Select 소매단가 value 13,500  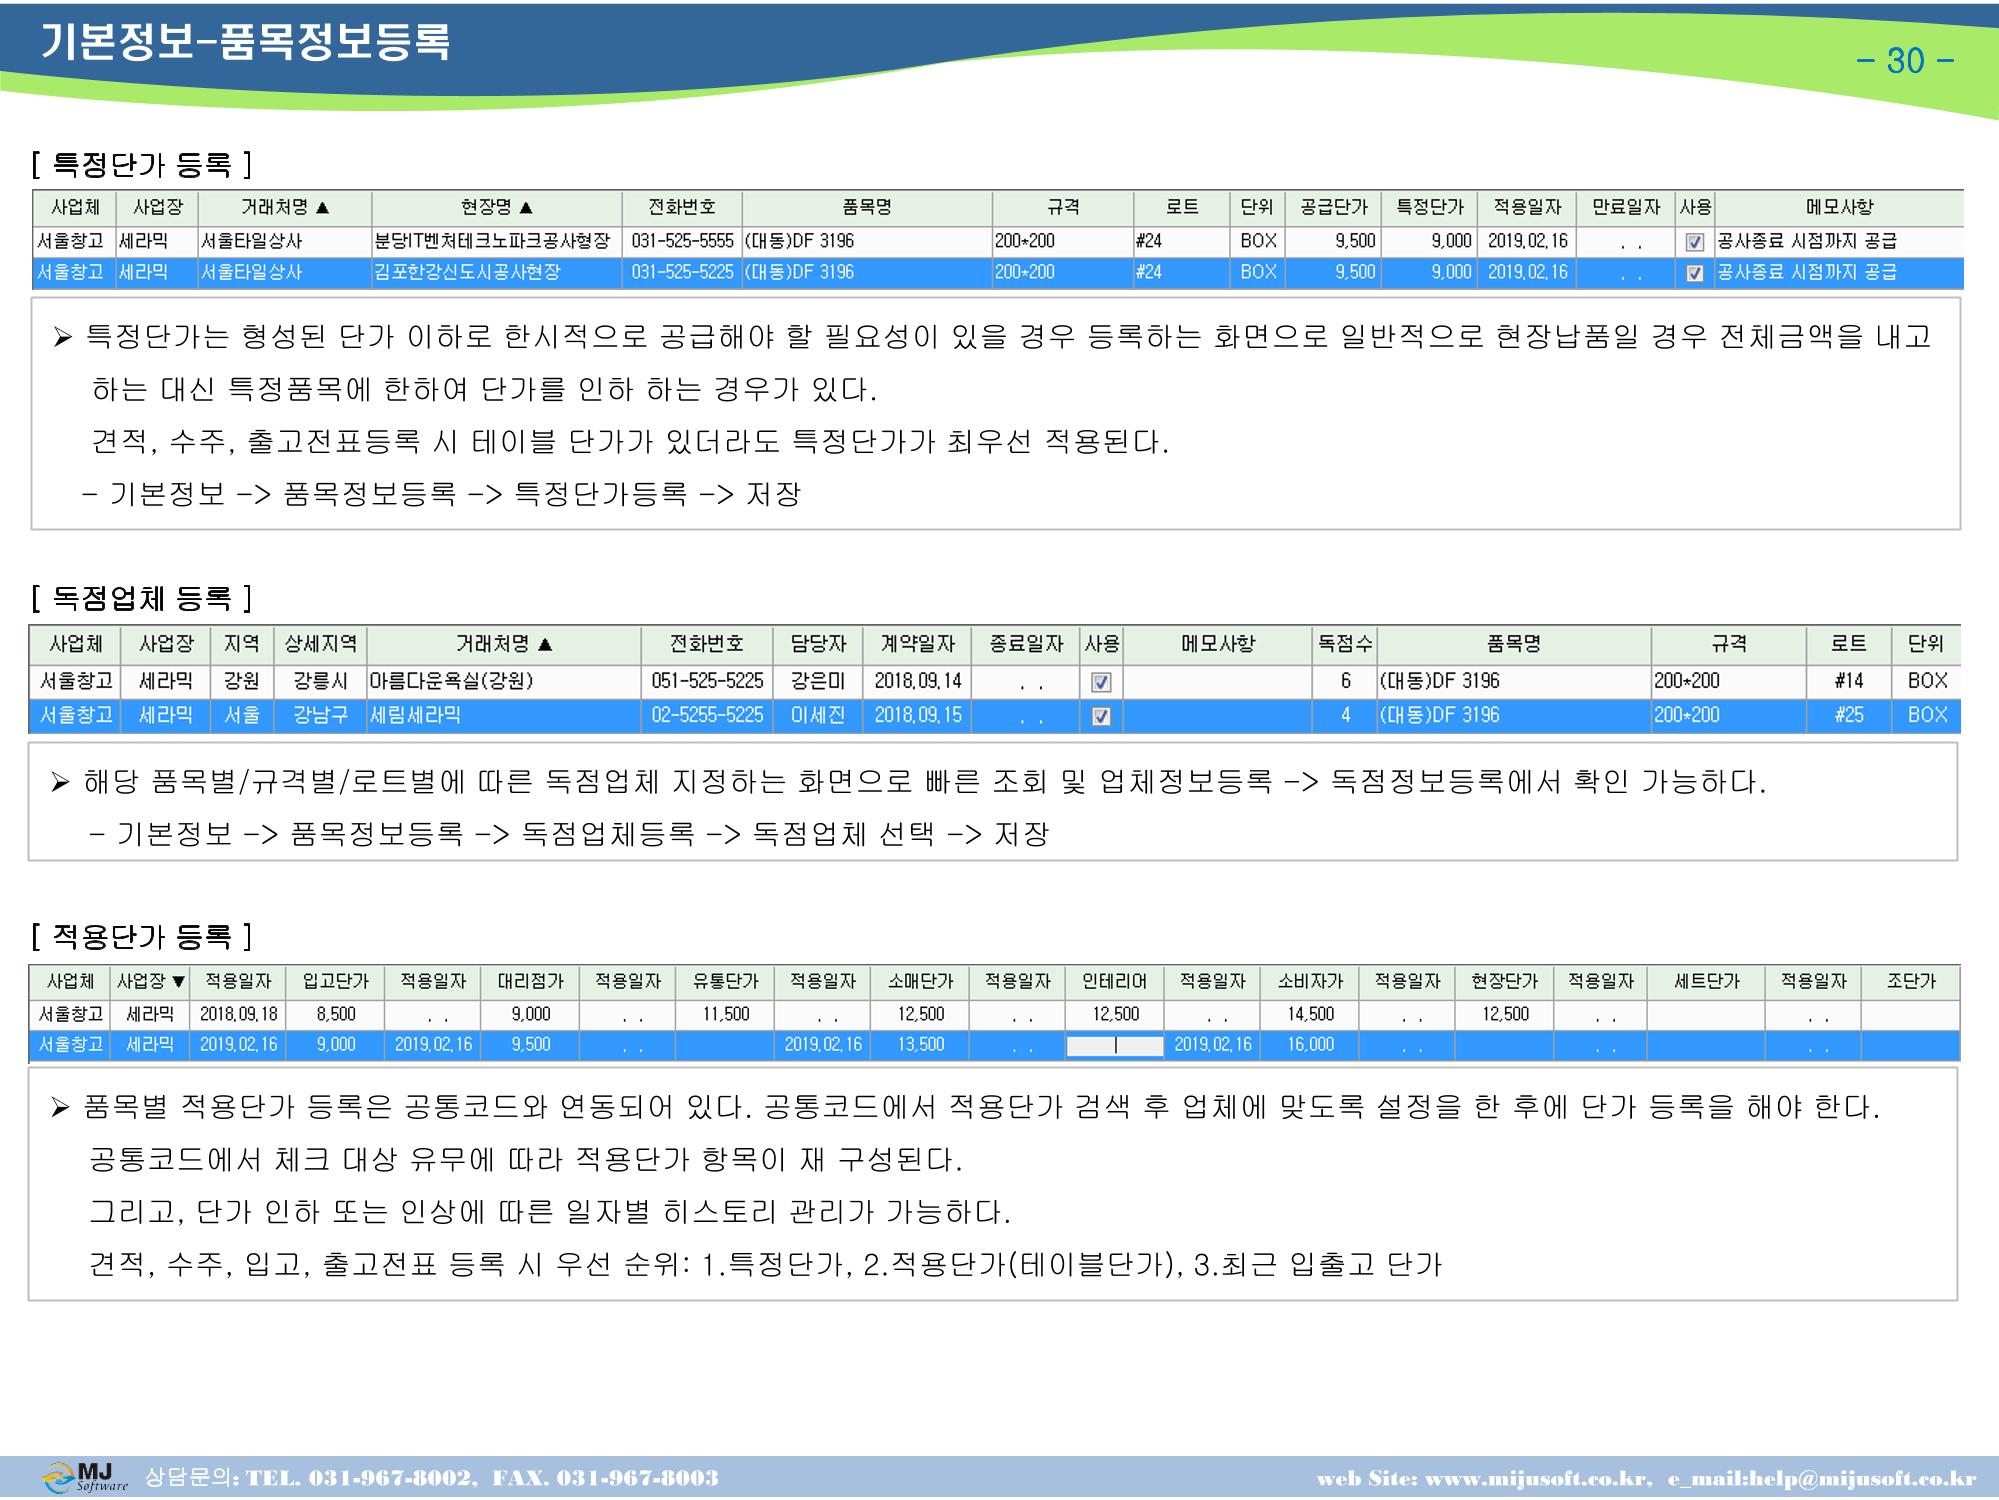[x=921, y=1045]
